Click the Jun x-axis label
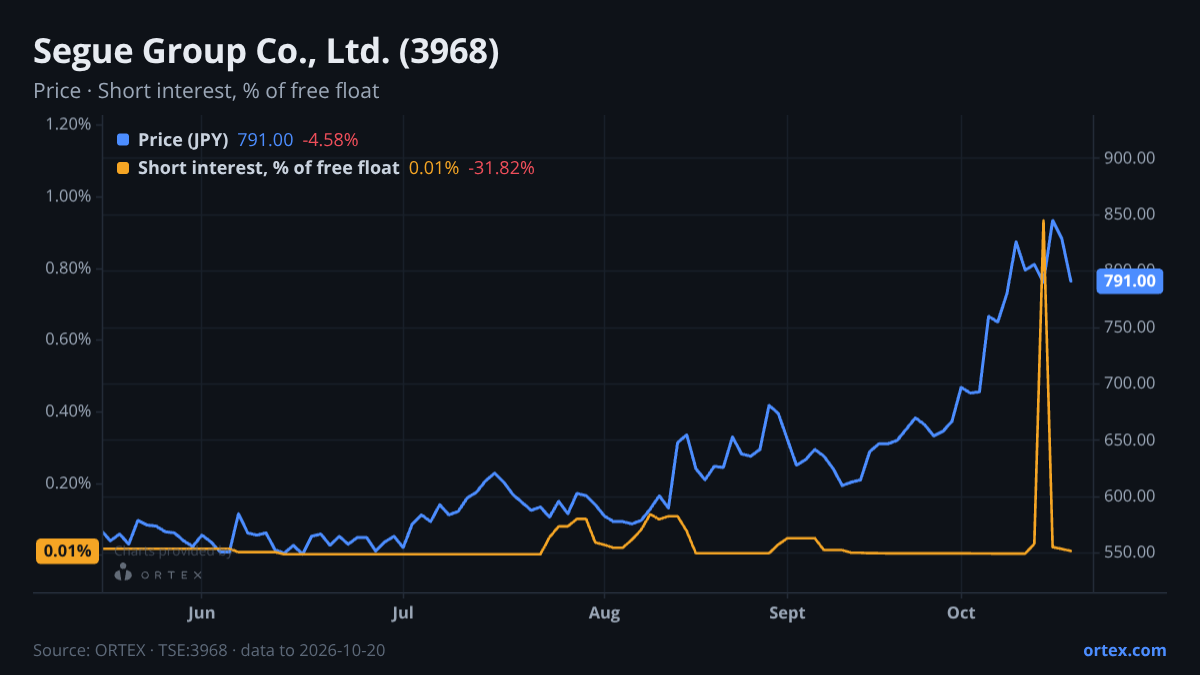The height and width of the screenshot is (675, 1200). pos(202,612)
